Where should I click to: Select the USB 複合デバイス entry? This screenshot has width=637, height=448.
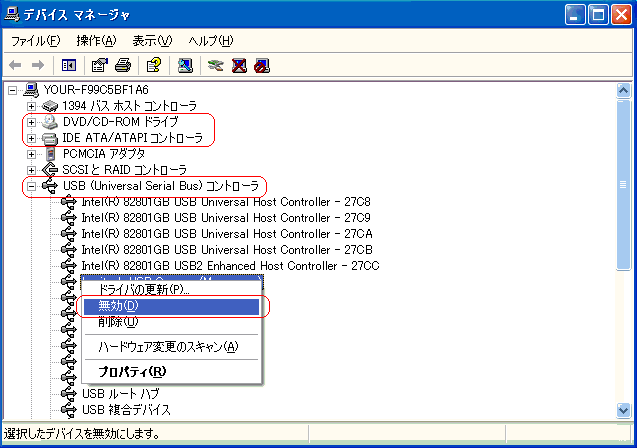pyautogui.click(x=126, y=409)
